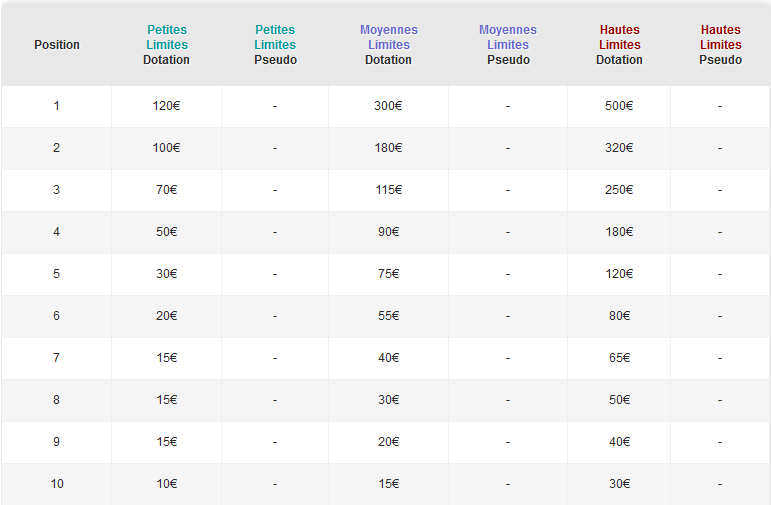Screen dimensions: 771x505
Task: Select the 250€ Hautes Limites cell
Action: click(619, 190)
